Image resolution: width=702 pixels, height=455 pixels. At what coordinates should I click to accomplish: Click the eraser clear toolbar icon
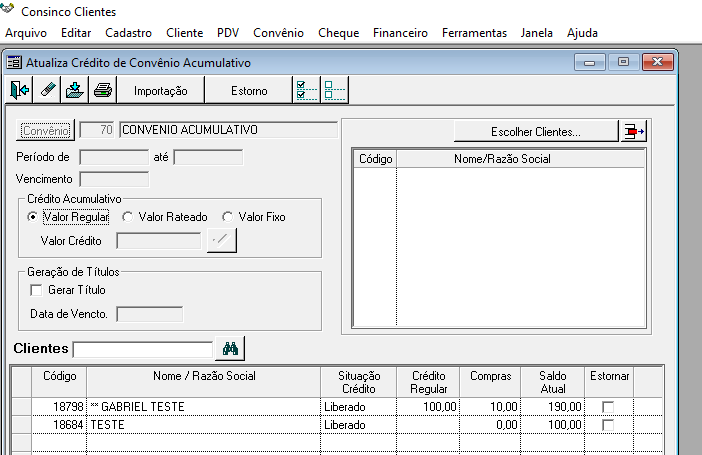47,90
